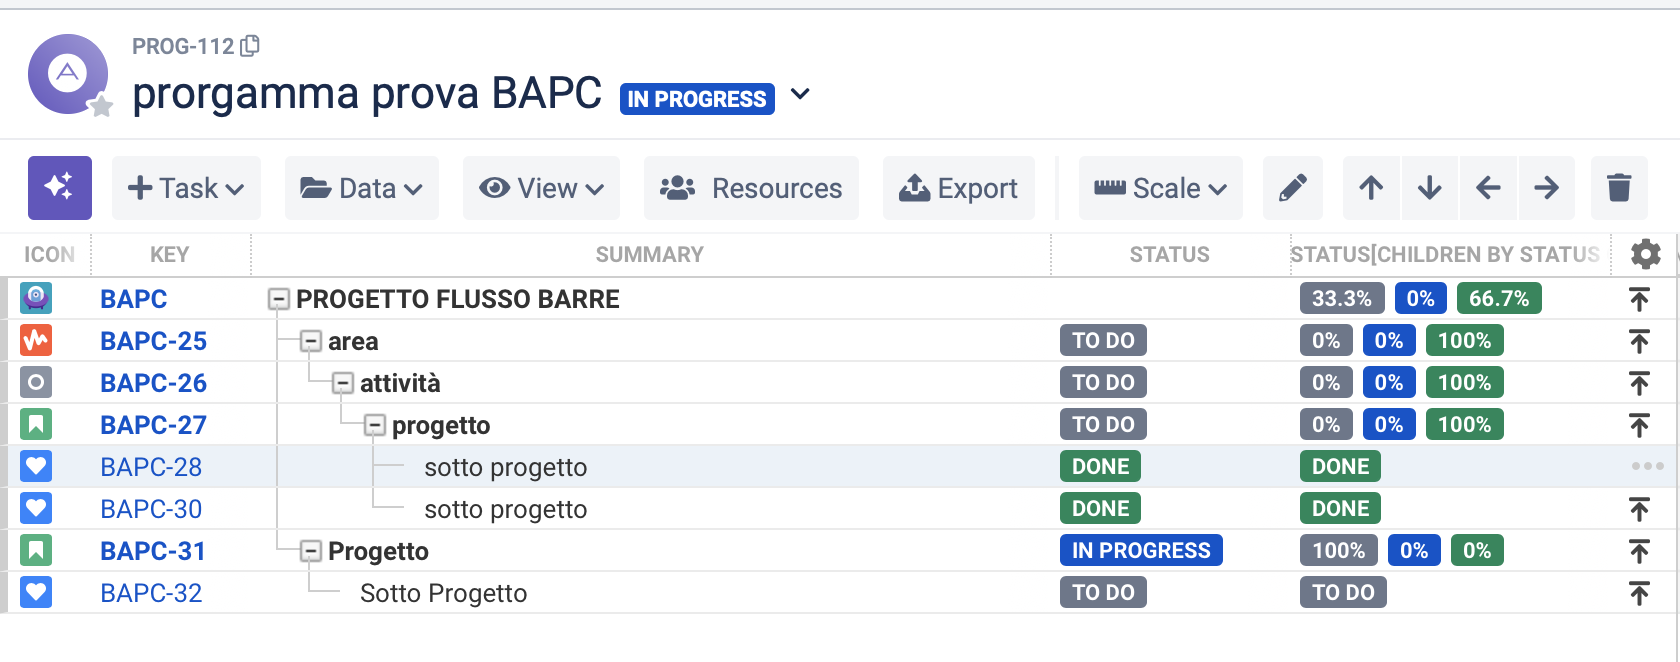This screenshot has height=662, width=1680.
Task: Click the 66.7% green status badge
Action: click(x=1499, y=298)
